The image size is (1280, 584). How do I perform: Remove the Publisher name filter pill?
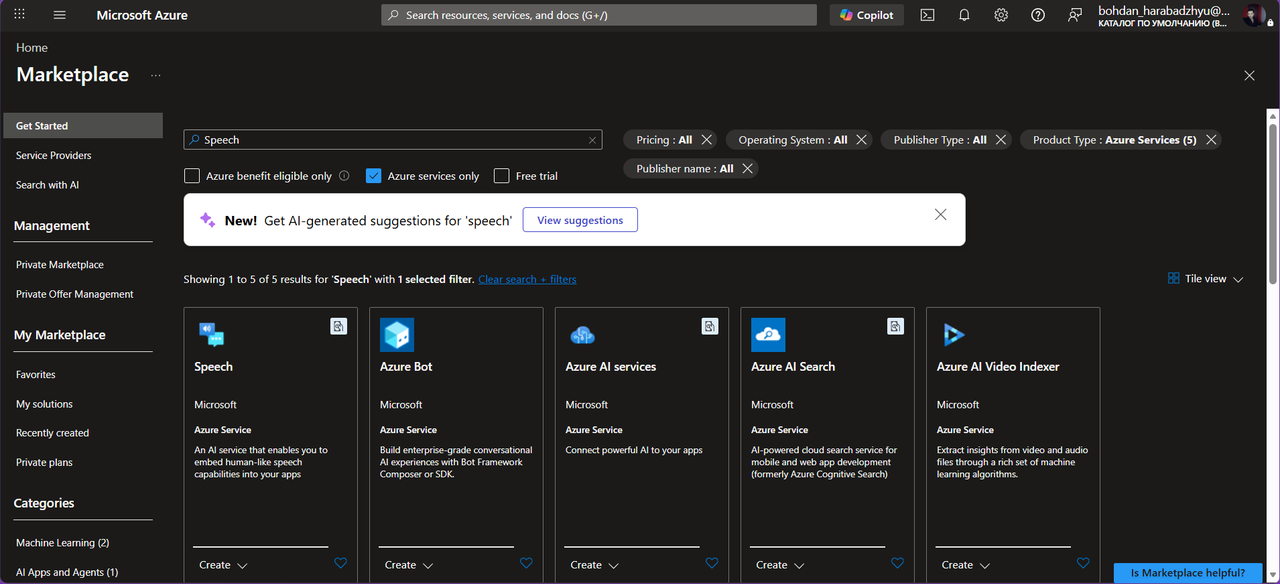748,169
